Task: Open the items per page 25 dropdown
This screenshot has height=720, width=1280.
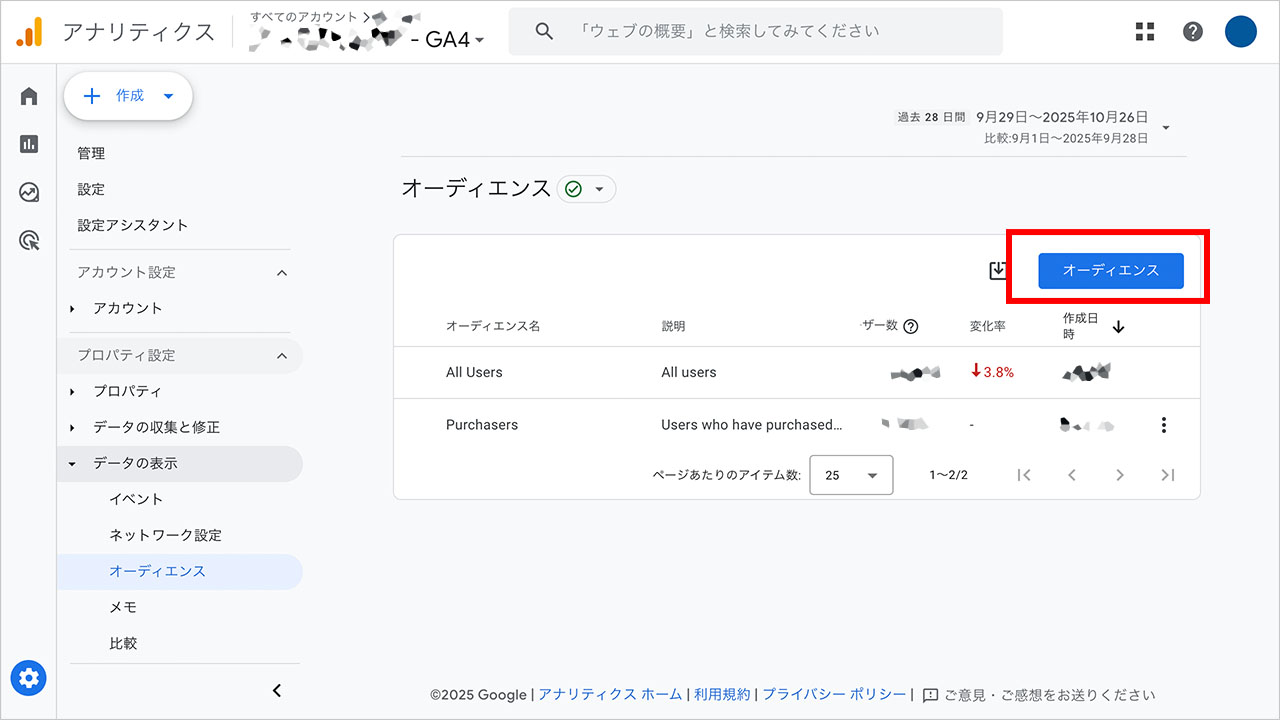Action: tap(851, 476)
